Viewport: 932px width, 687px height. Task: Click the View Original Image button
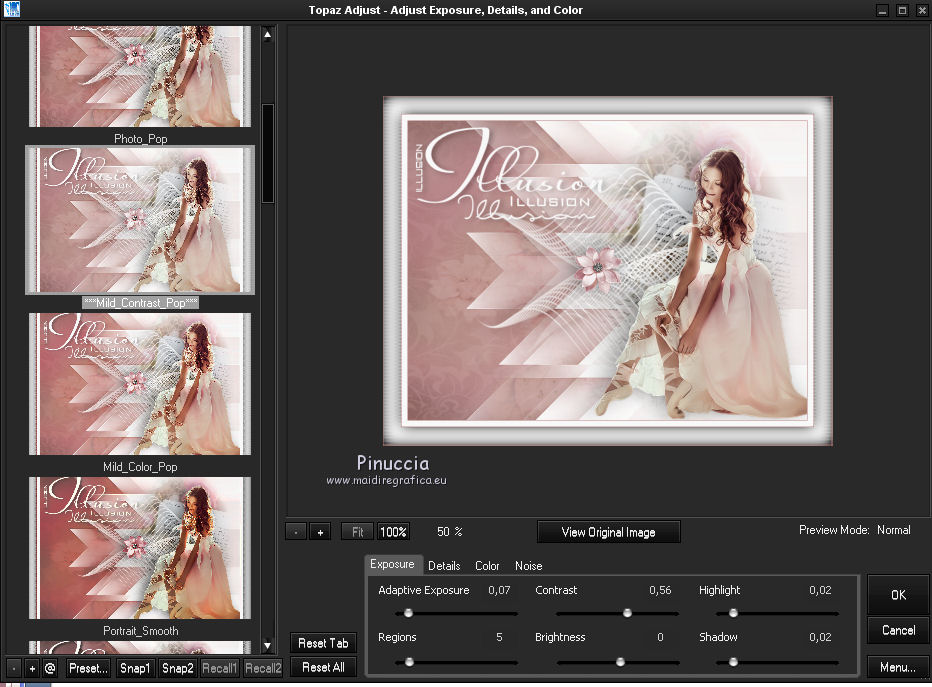pyautogui.click(x=608, y=532)
